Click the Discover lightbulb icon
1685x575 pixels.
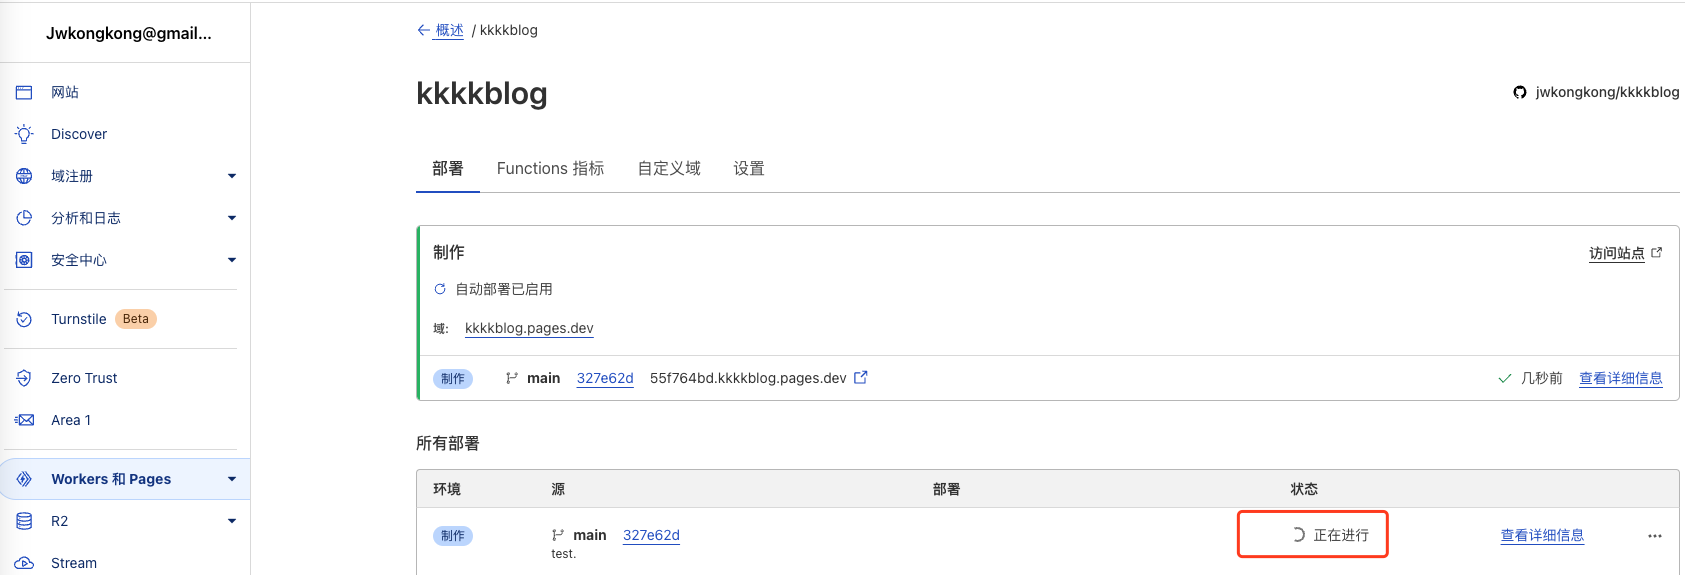(25, 134)
